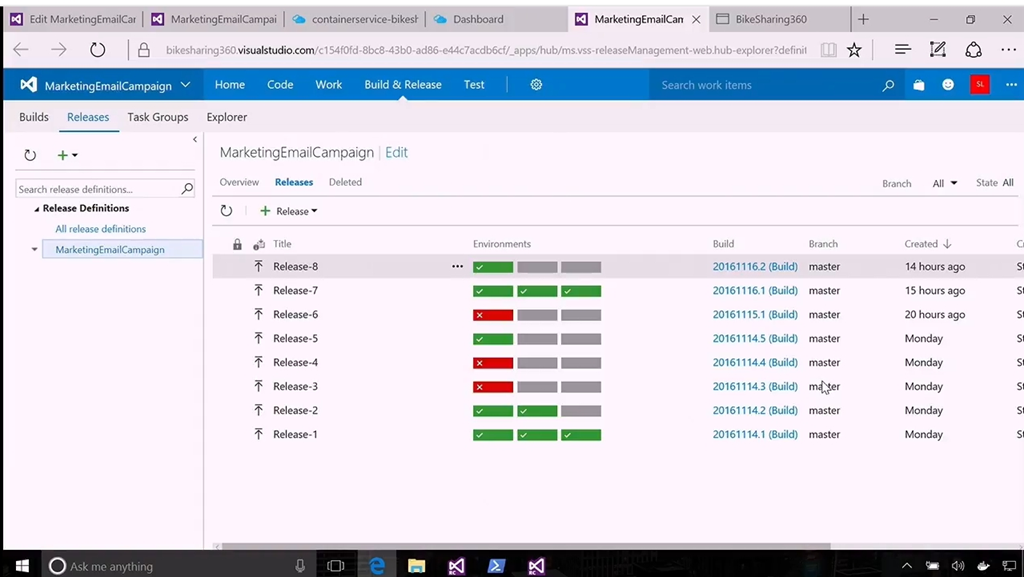1024x577 pixels.
Task: Click Release-6 failed red environment status bar
Action: tap(493, 315)
